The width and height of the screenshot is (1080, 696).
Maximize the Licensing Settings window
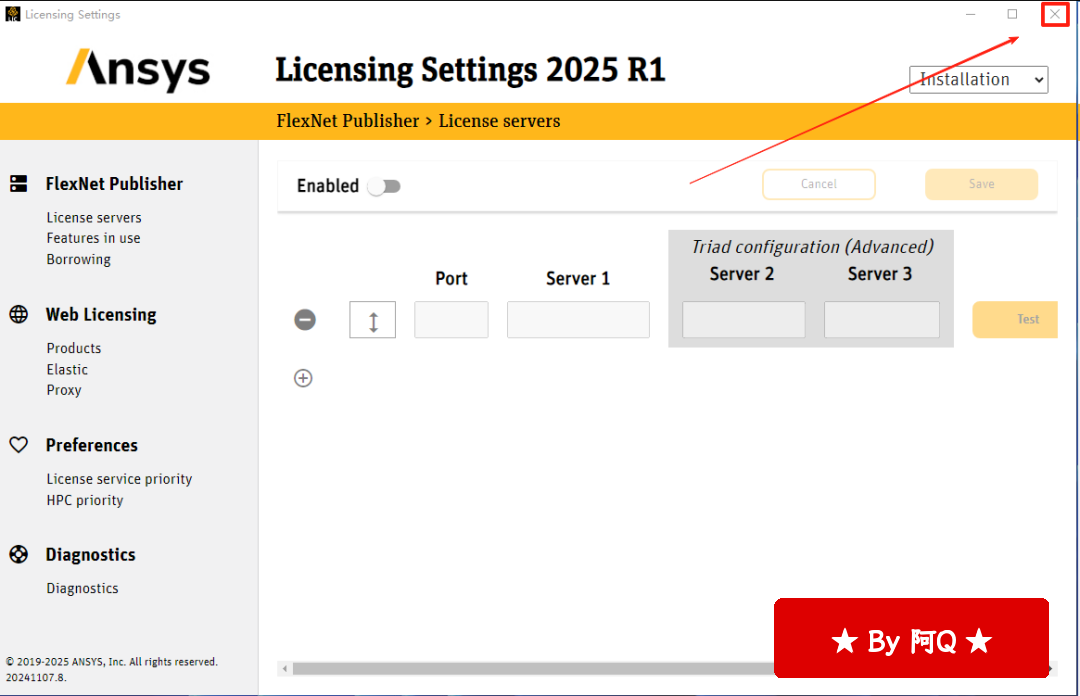[x=1012, y=14]
